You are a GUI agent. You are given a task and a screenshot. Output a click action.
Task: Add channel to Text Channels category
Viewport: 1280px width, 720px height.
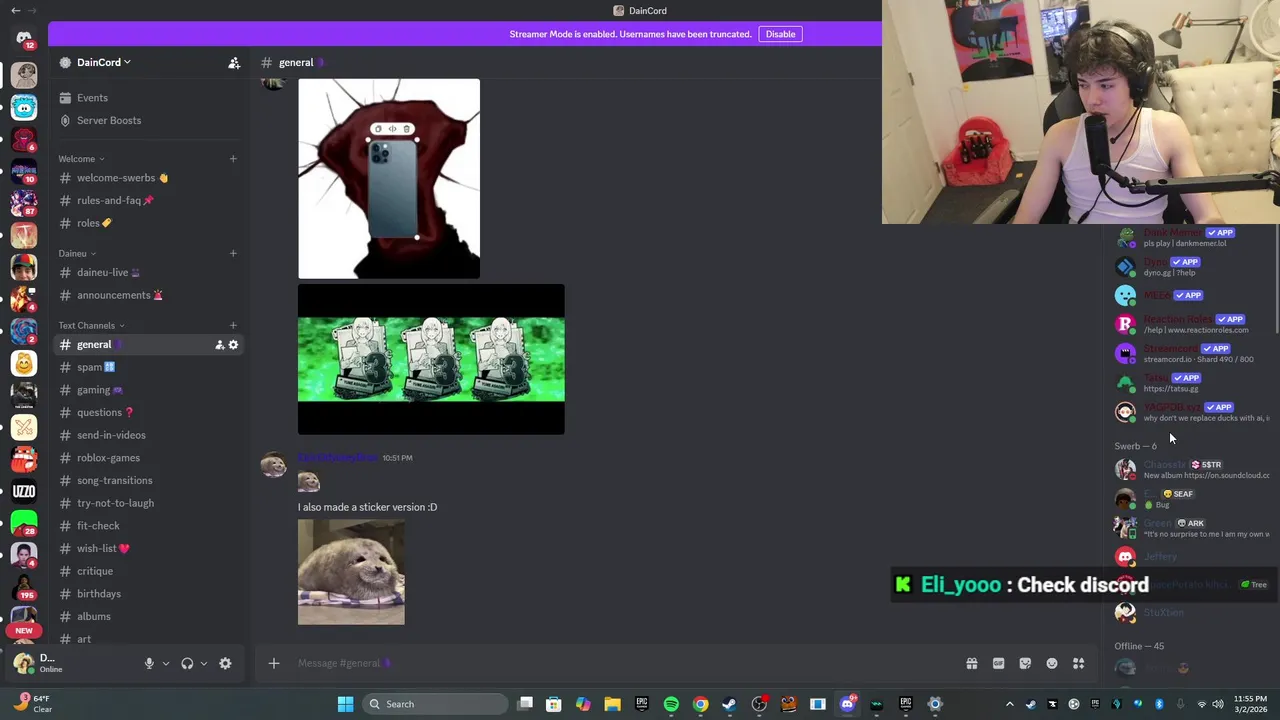pos(233,326)
